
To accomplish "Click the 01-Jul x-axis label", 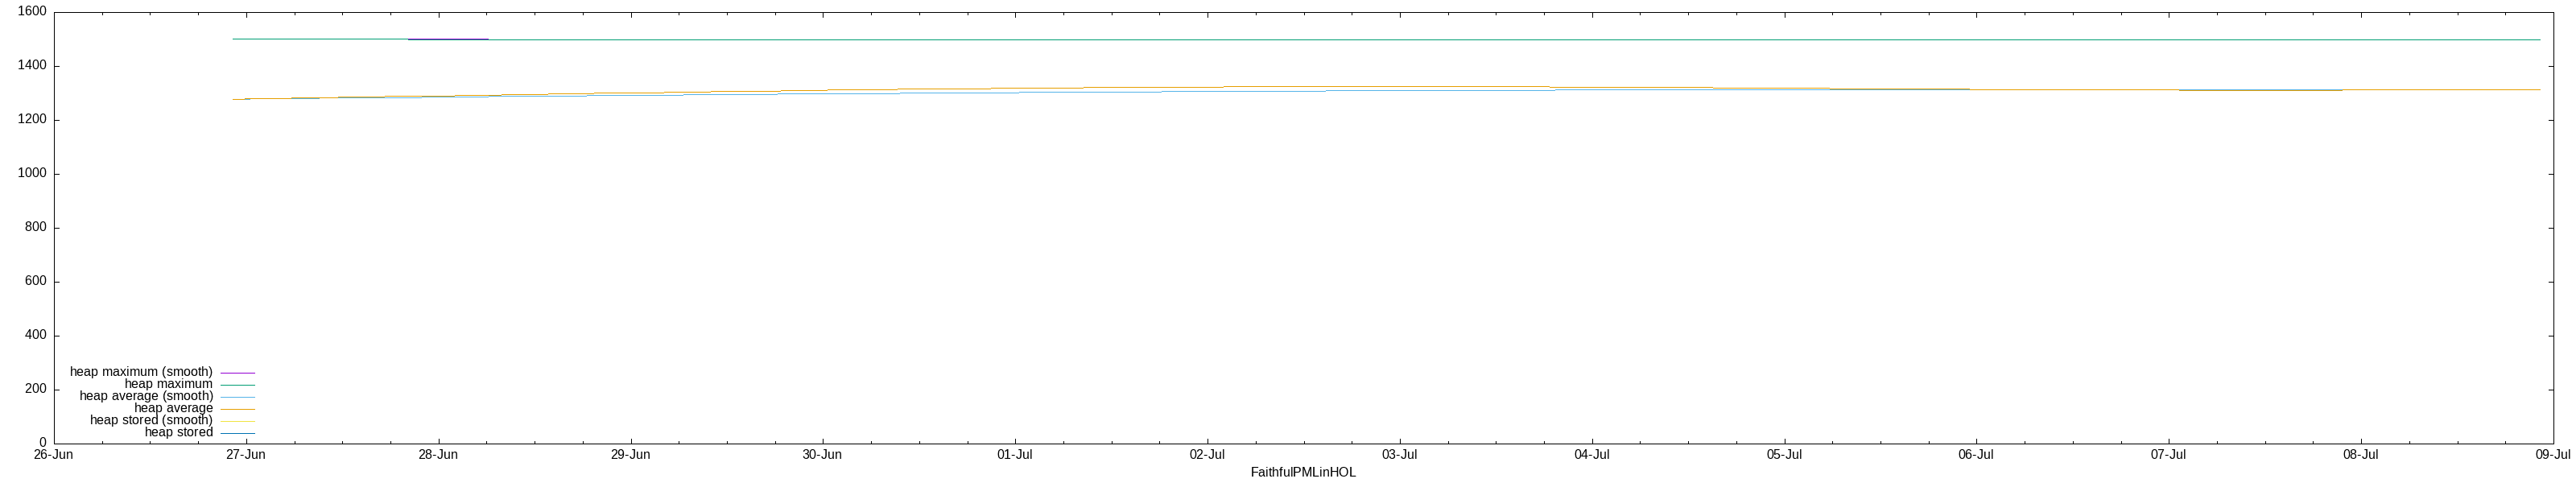I will pyautogui.click(x=1015, y=455).
